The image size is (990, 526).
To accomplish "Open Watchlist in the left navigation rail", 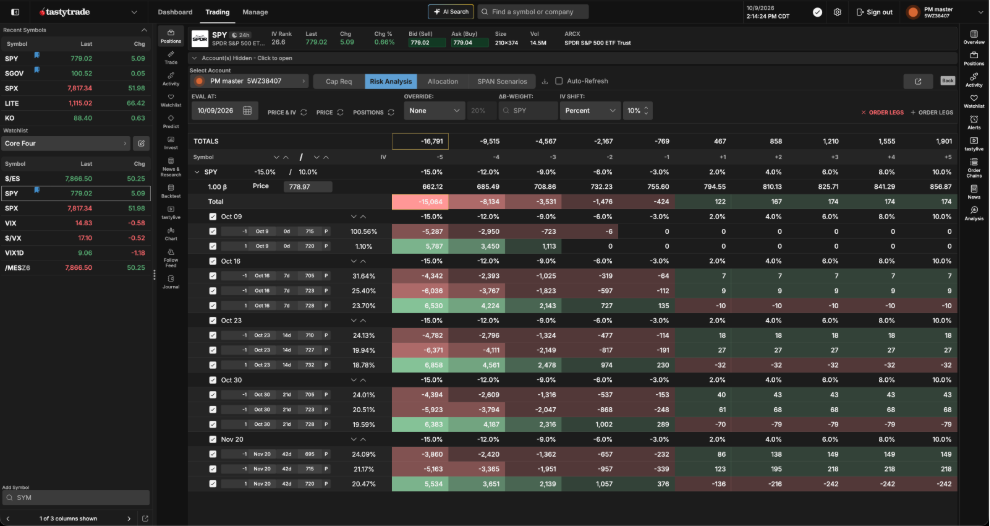I will coord(170,100).
